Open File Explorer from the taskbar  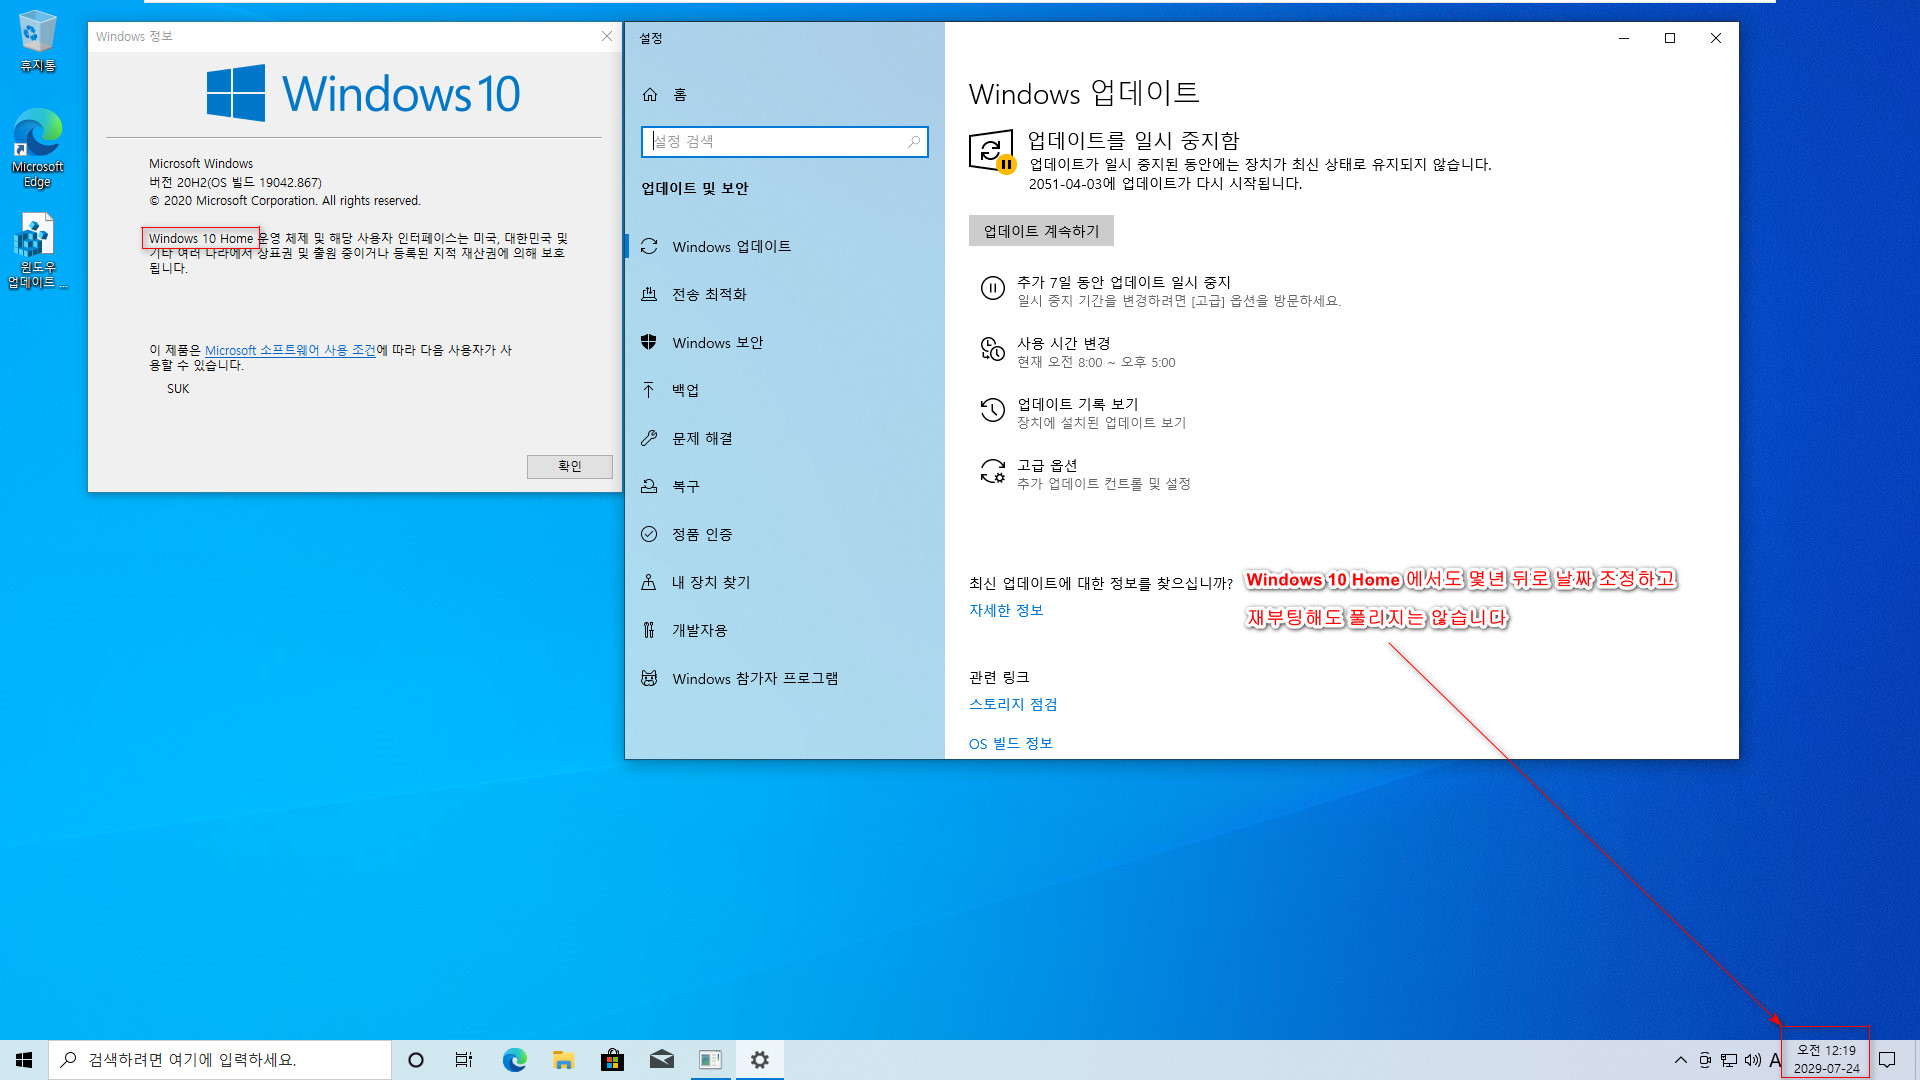(x=563, y=1060)
